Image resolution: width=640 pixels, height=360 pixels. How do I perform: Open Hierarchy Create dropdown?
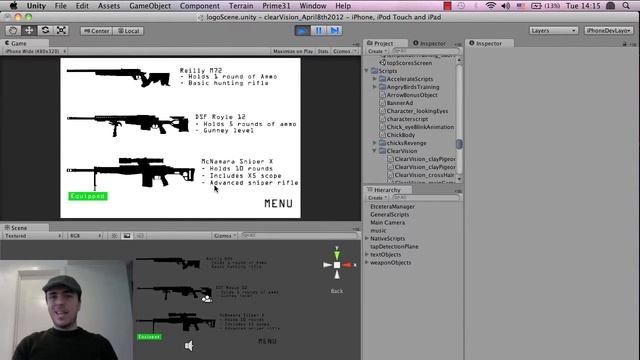pyautogui.click(x=377, y=198)
